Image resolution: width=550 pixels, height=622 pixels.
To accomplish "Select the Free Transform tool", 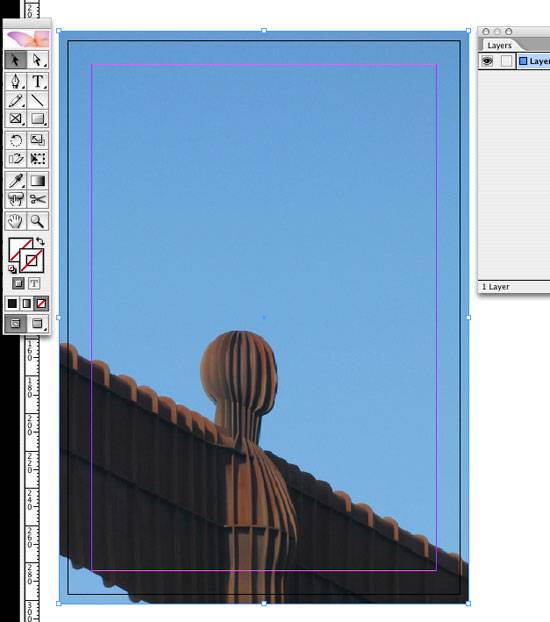I will point(38,159).
